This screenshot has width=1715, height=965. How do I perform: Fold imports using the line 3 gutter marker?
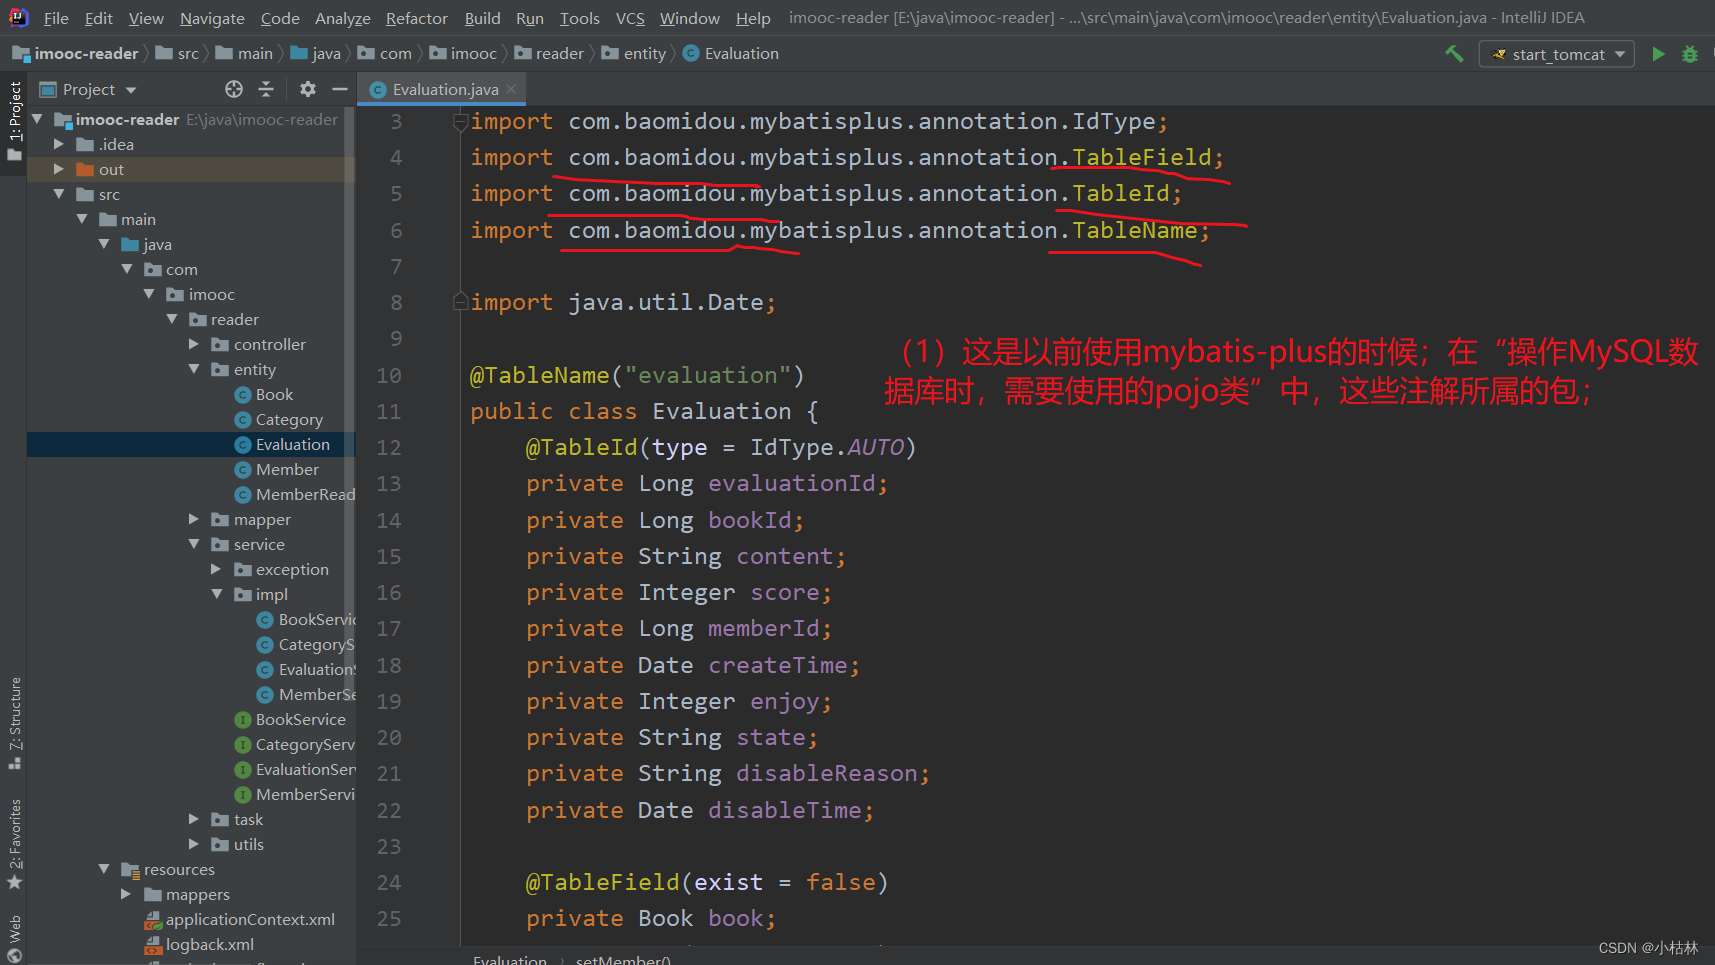coord(460,122)
